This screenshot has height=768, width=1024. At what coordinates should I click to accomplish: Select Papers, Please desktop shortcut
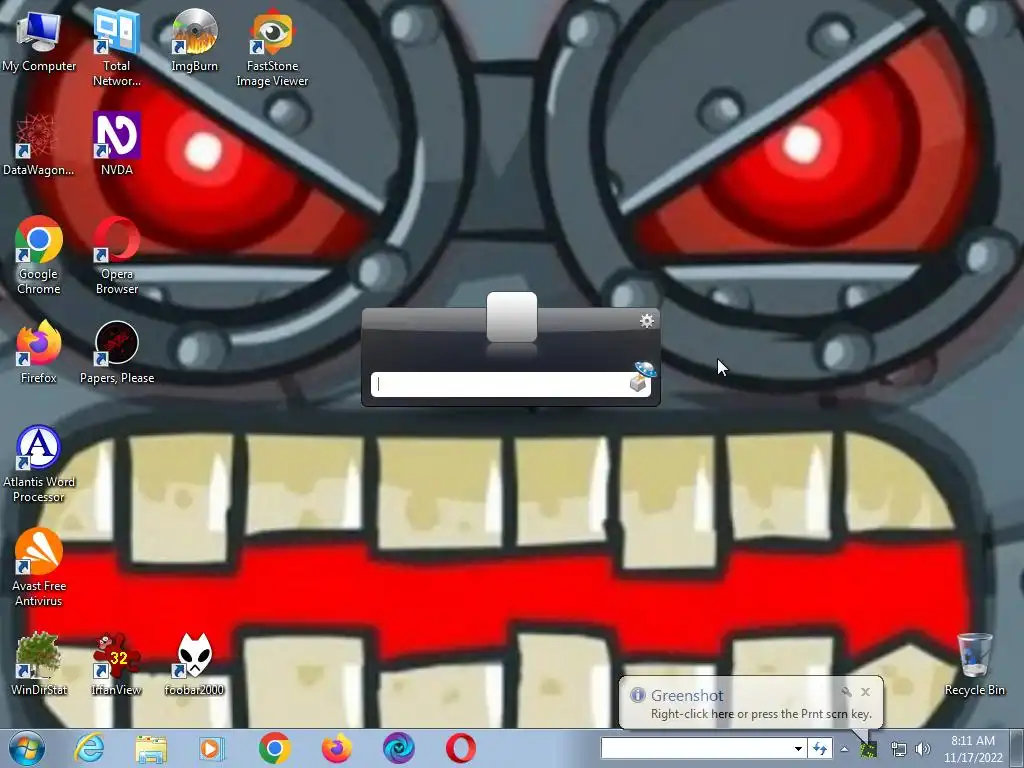point(116,353)
